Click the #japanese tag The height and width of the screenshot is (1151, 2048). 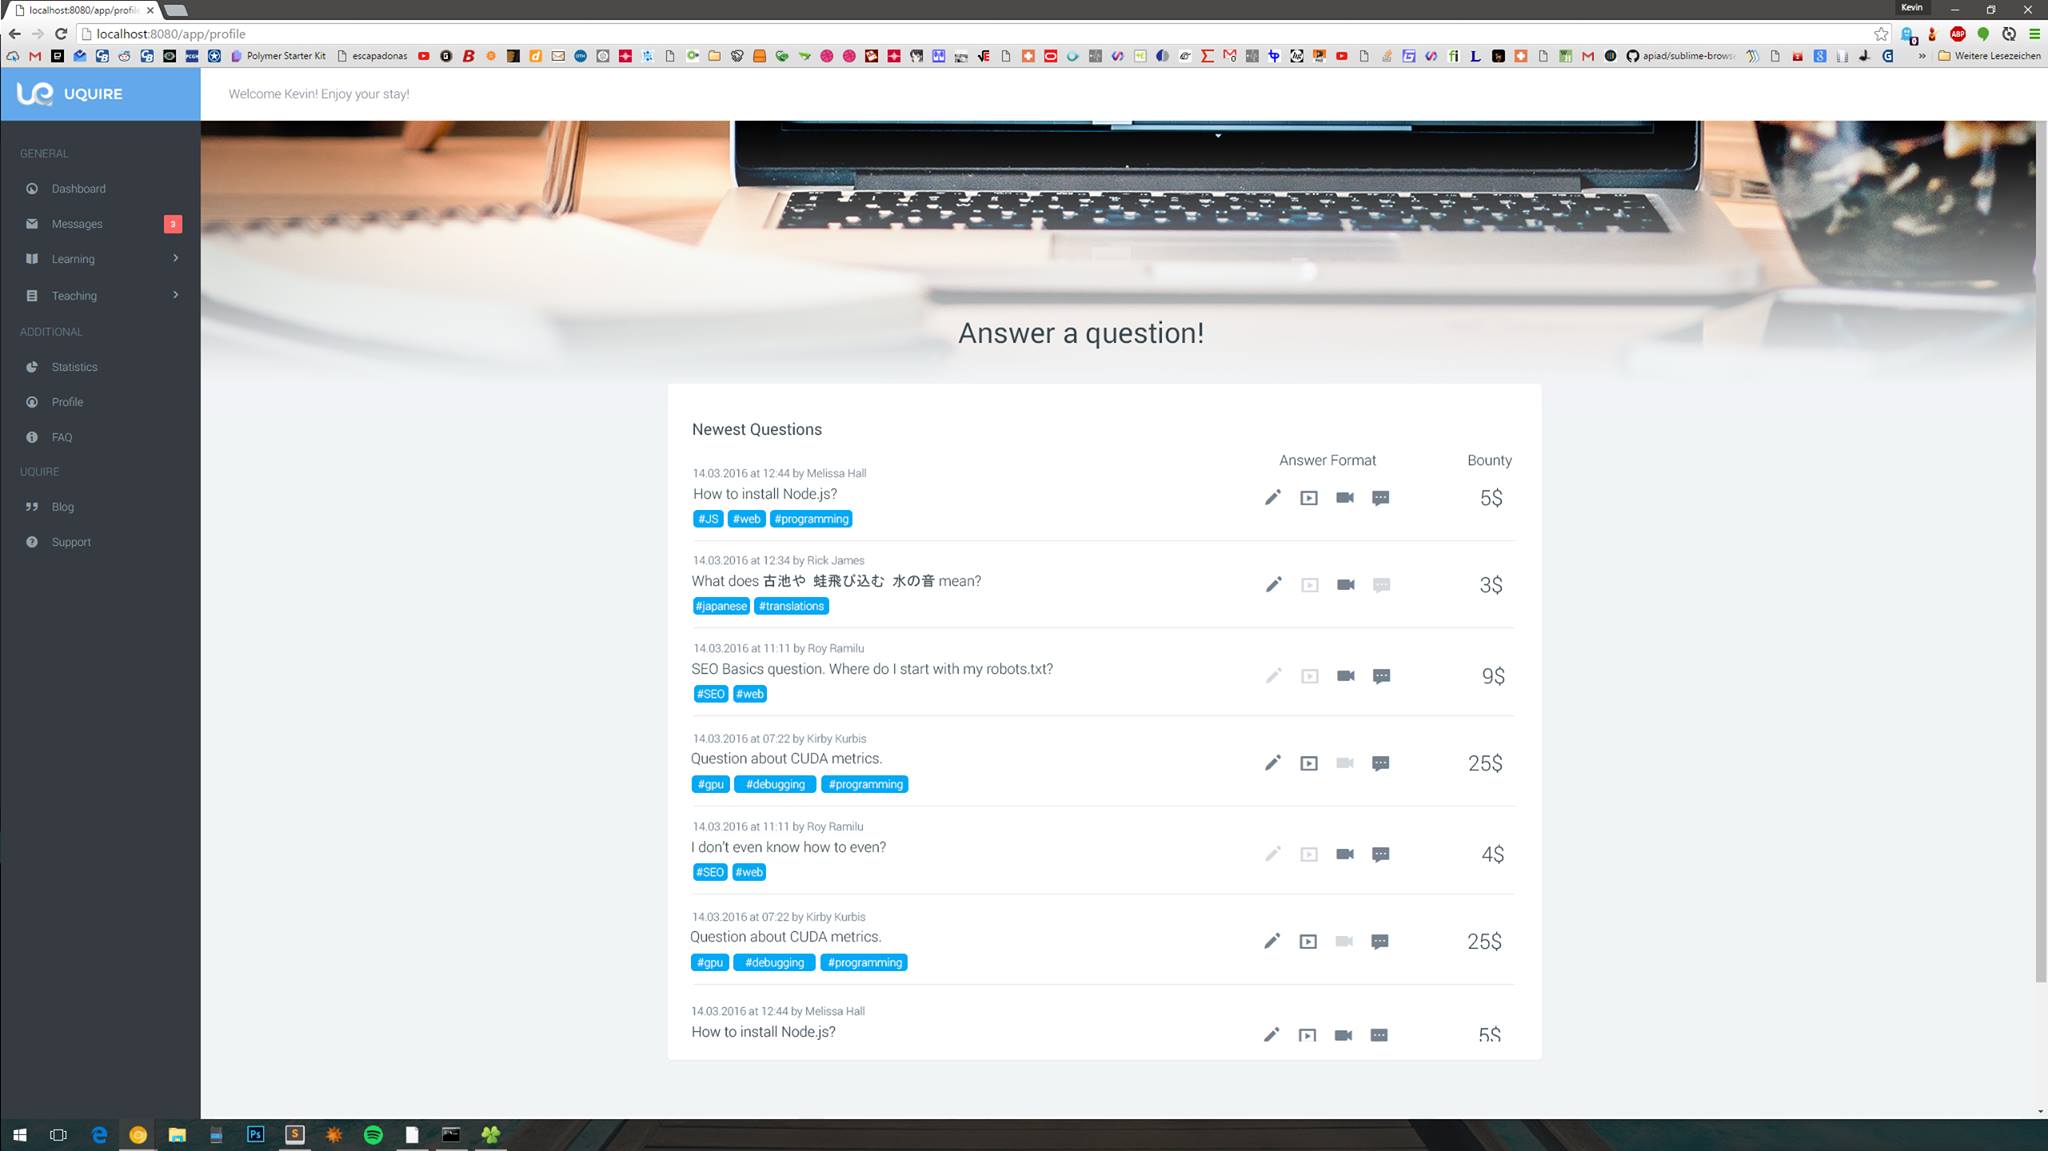[x=721, y=606]
